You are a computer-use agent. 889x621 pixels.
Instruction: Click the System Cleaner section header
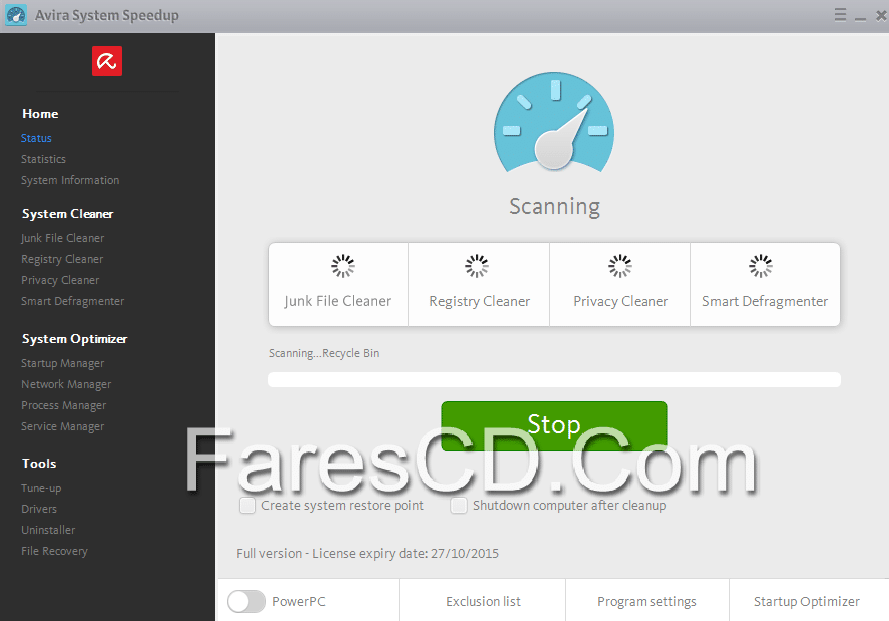(x=67, y=214)
